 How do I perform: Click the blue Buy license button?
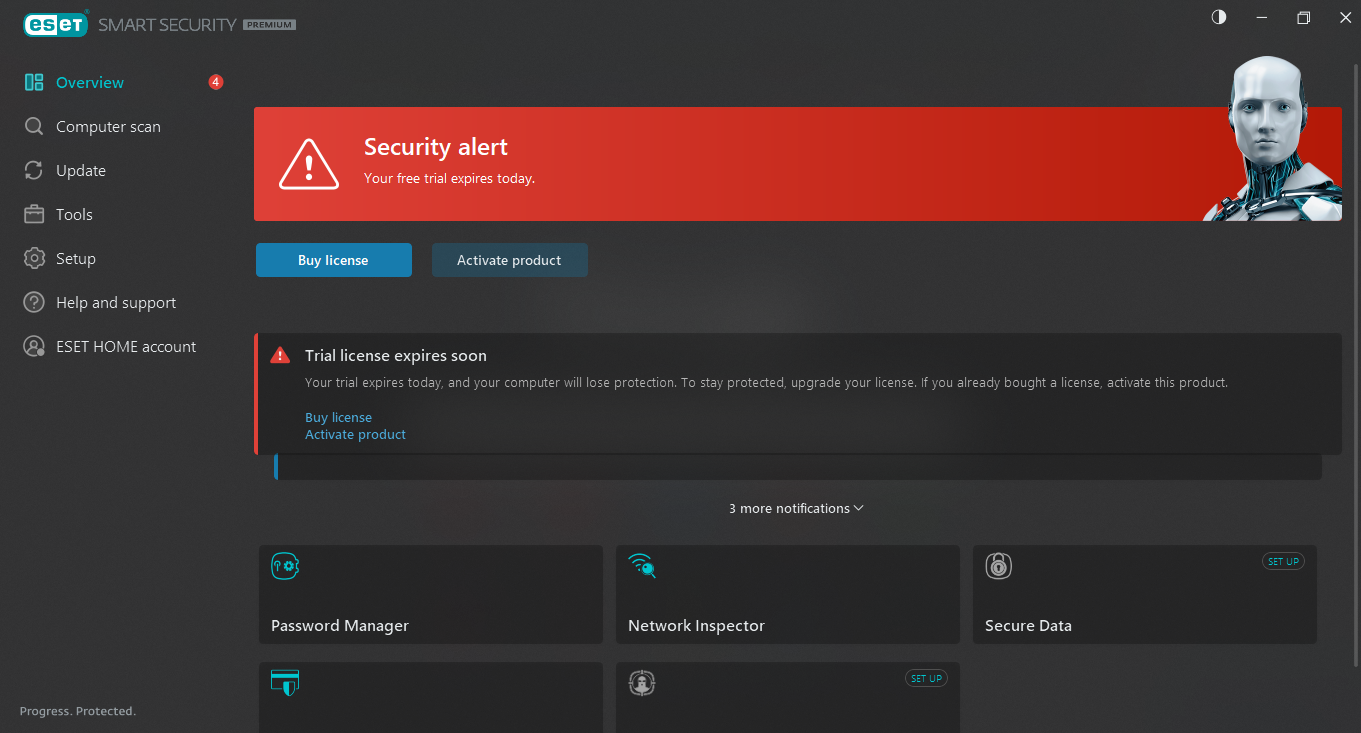(x=334, y=260)
